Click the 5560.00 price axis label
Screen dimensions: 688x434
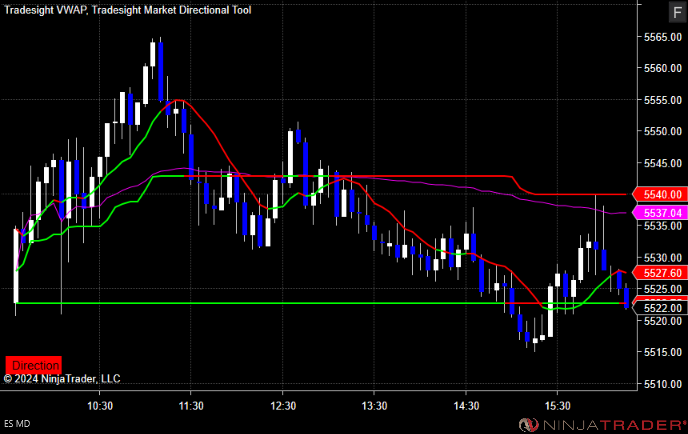(x=663, y=68)
